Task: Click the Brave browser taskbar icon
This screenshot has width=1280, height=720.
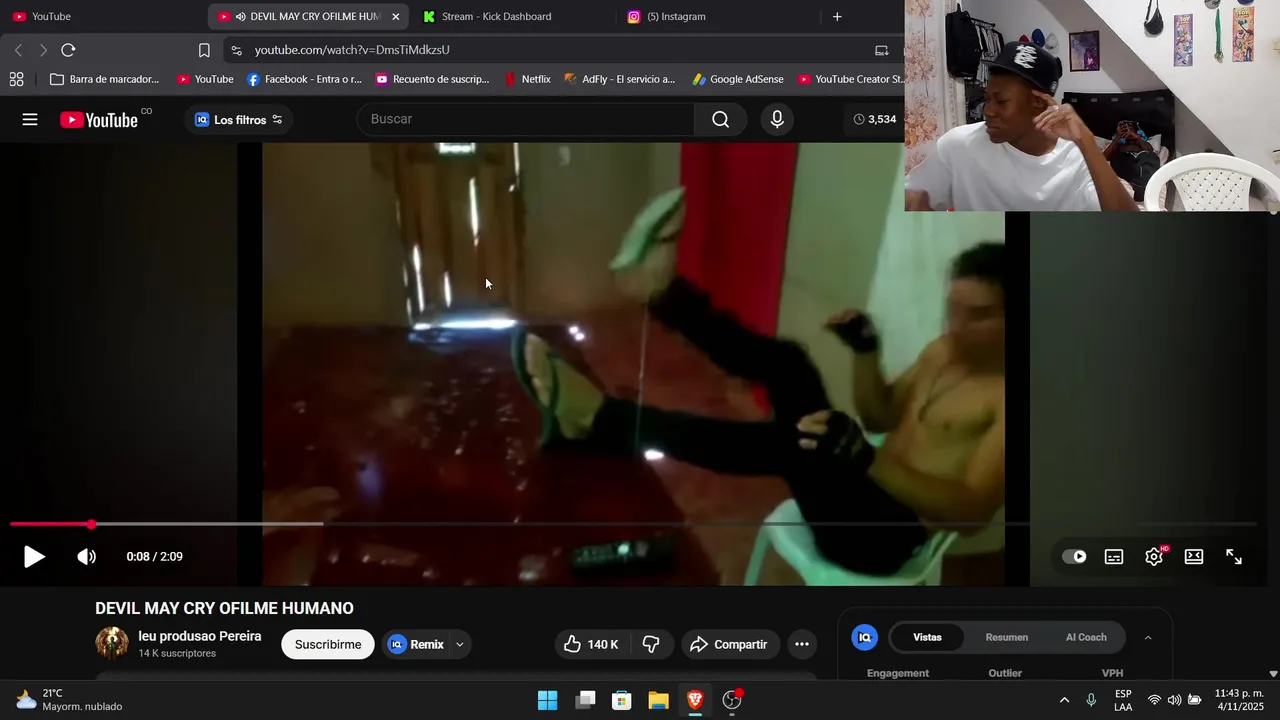Action: 695,700
